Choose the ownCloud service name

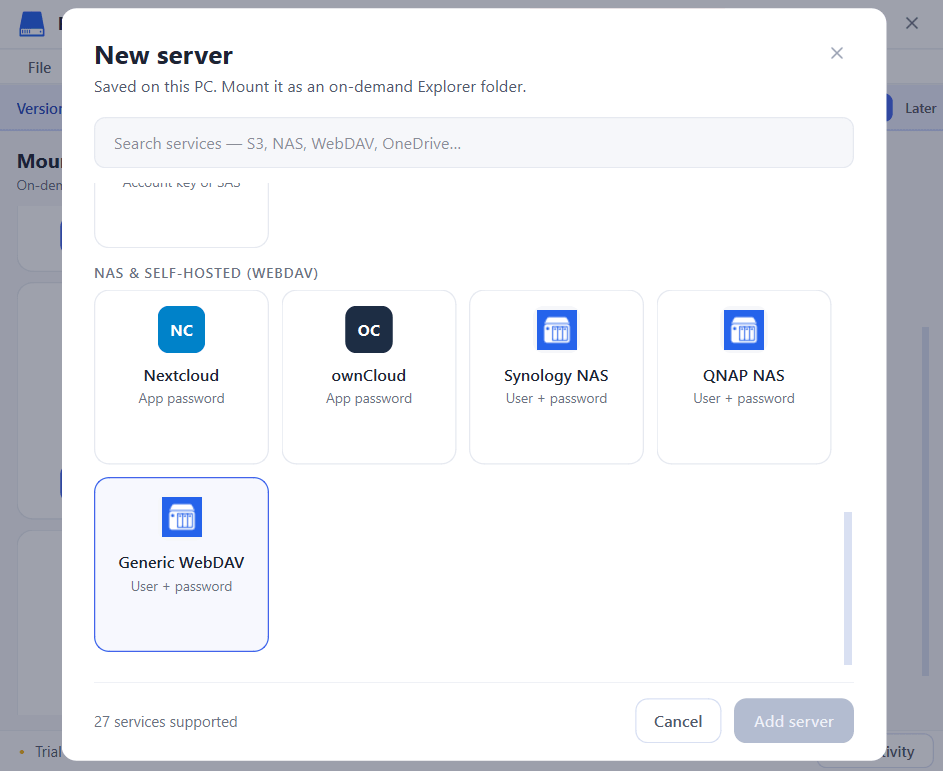pyautogui.click(x=369, y=375)
